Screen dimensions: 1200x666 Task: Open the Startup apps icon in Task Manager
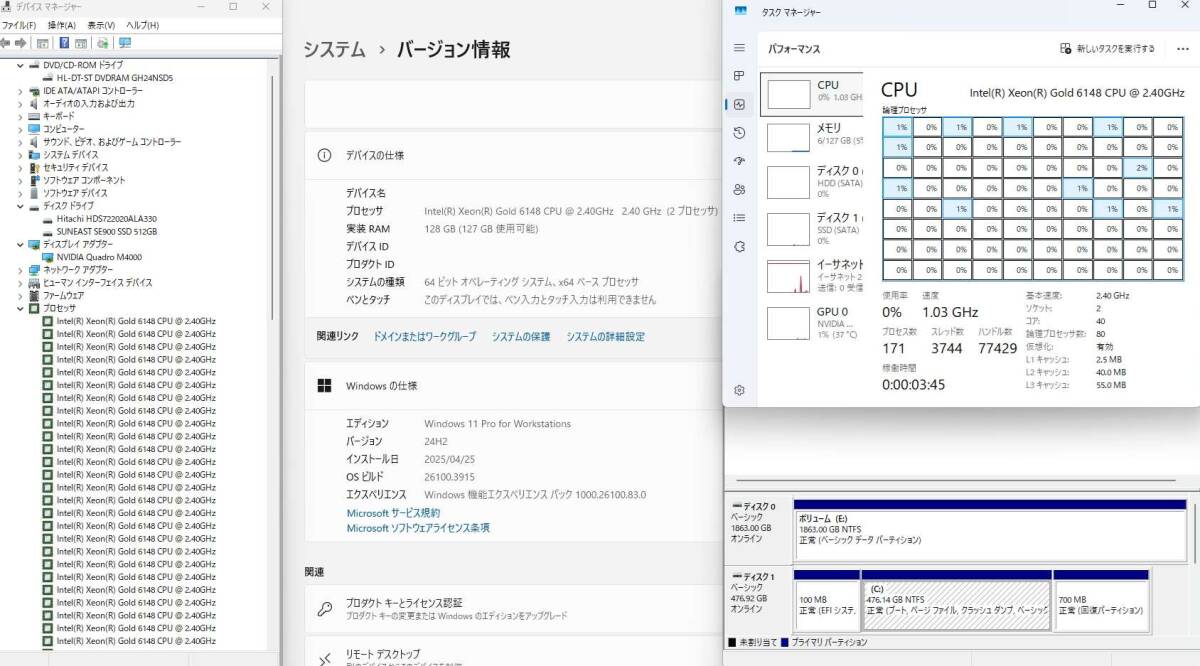[x=739, y=161]
